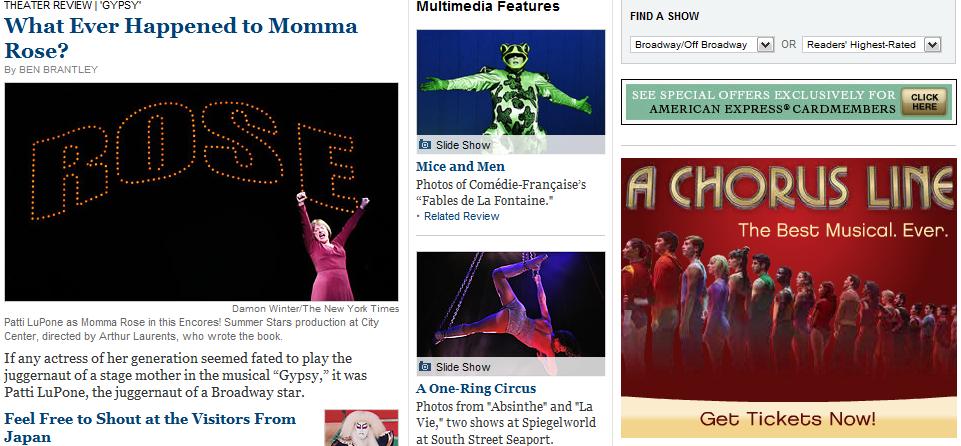Click camera icon on circus Slide Show

pos(425,366)
